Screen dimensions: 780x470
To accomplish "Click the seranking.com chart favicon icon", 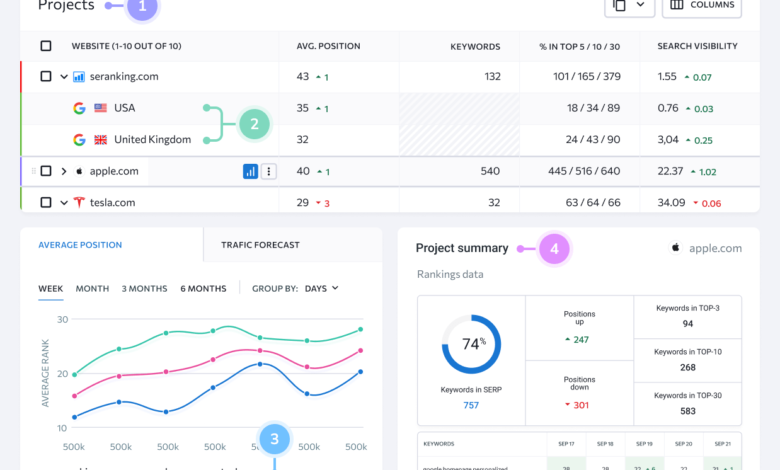I will pyautogui.click(x=79, y=77).
